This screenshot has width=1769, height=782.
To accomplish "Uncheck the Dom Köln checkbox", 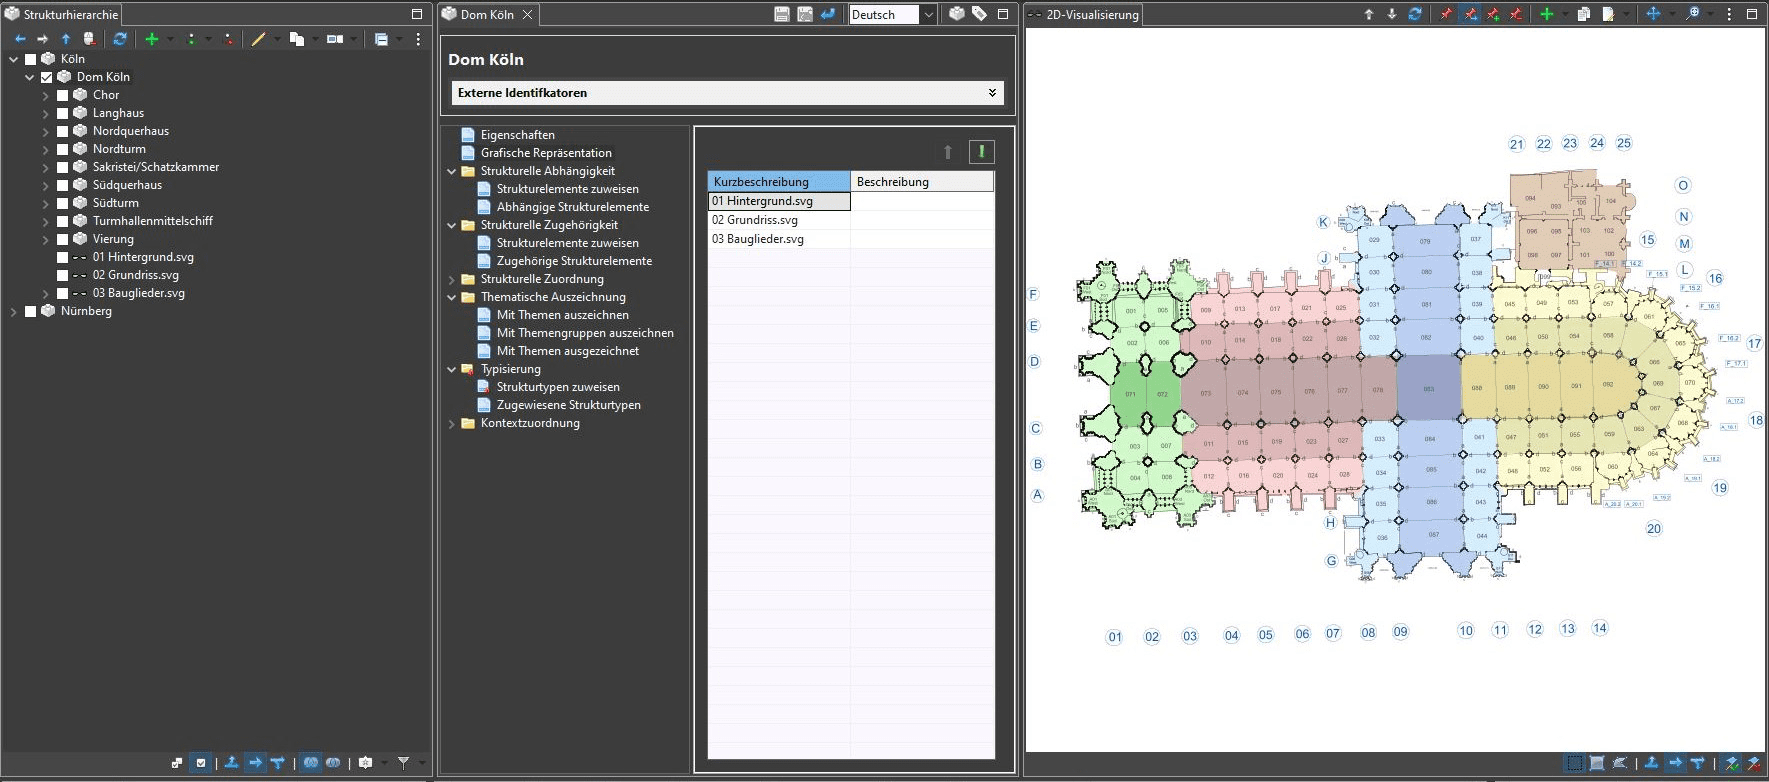I will tap(46, 77).
